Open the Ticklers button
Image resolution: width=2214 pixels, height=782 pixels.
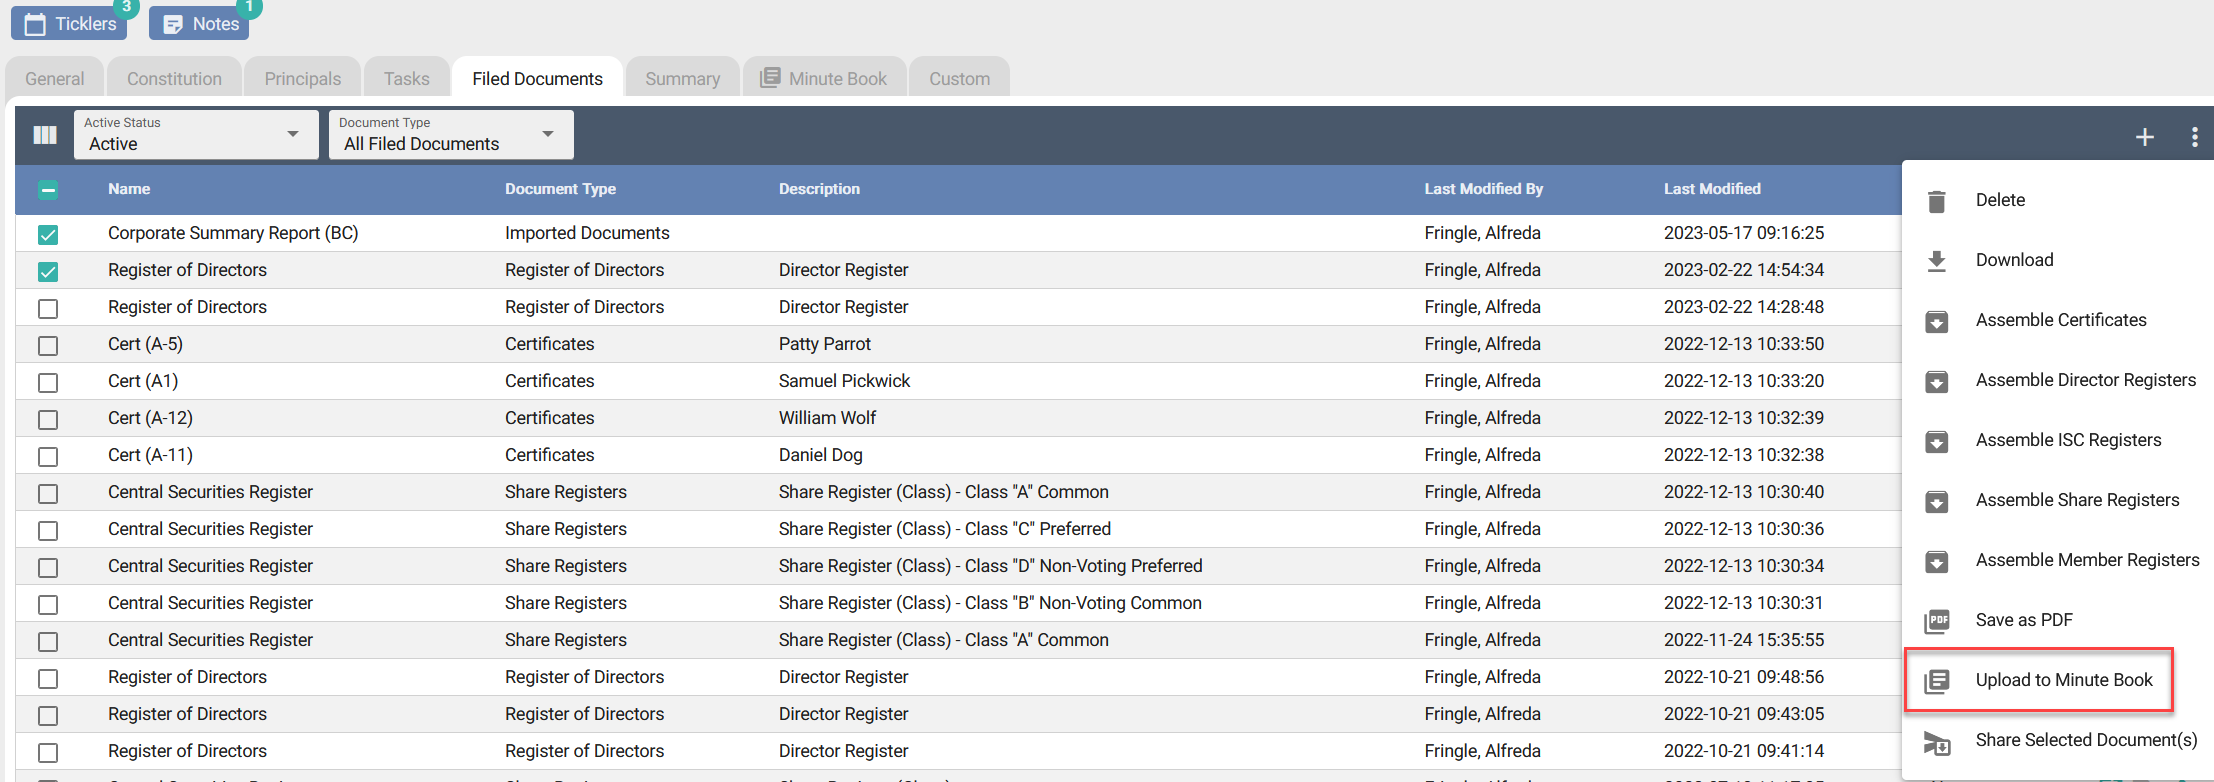[69, 23]
